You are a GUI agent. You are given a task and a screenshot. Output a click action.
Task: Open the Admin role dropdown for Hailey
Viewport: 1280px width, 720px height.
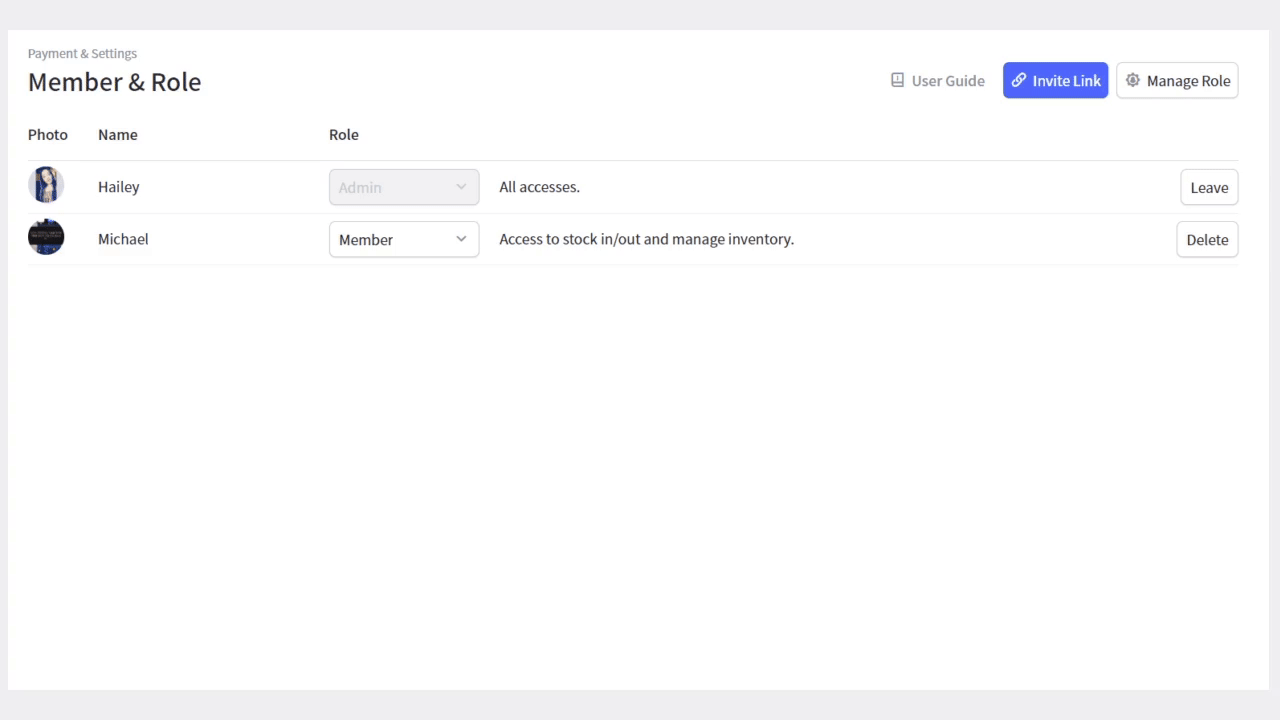point(403,187)
